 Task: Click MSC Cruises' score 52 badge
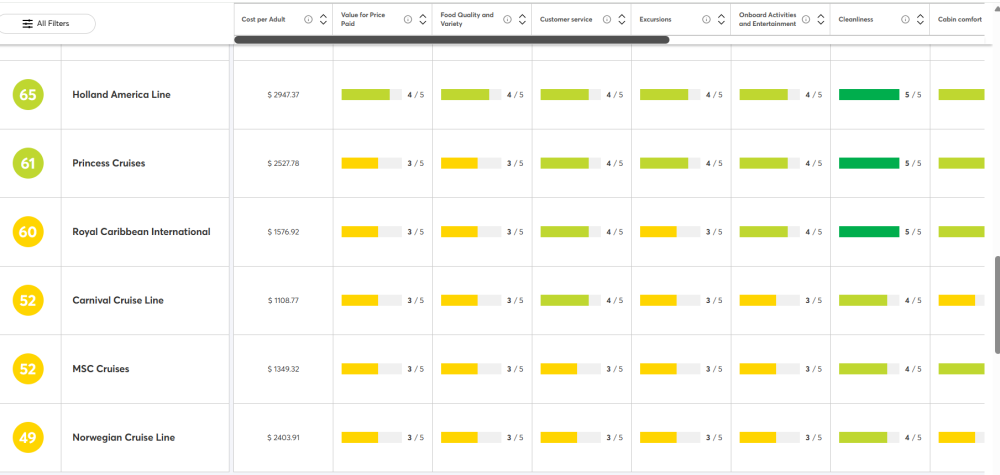click(28, 369)
